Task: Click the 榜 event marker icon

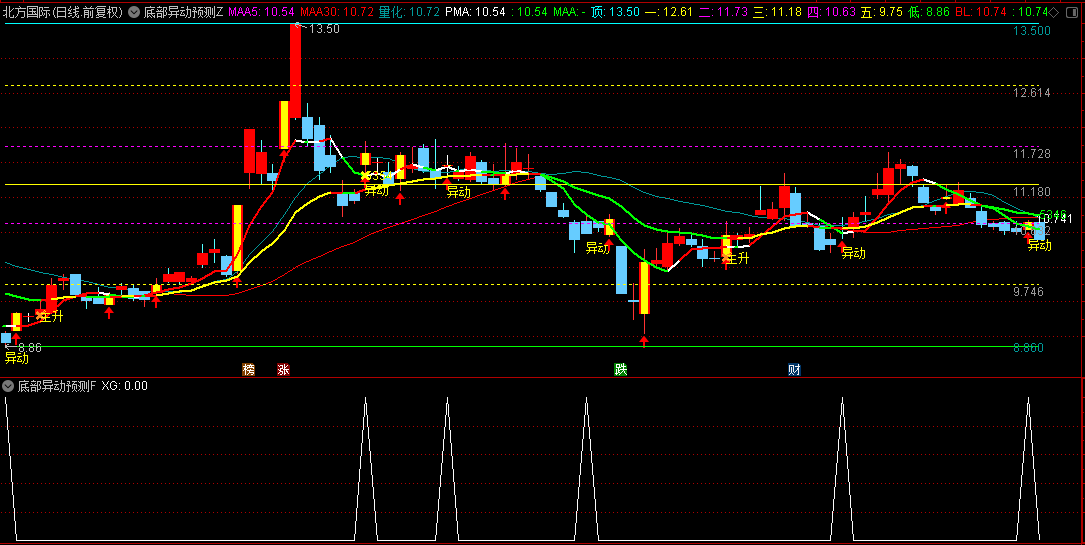Action: [248, 369]
